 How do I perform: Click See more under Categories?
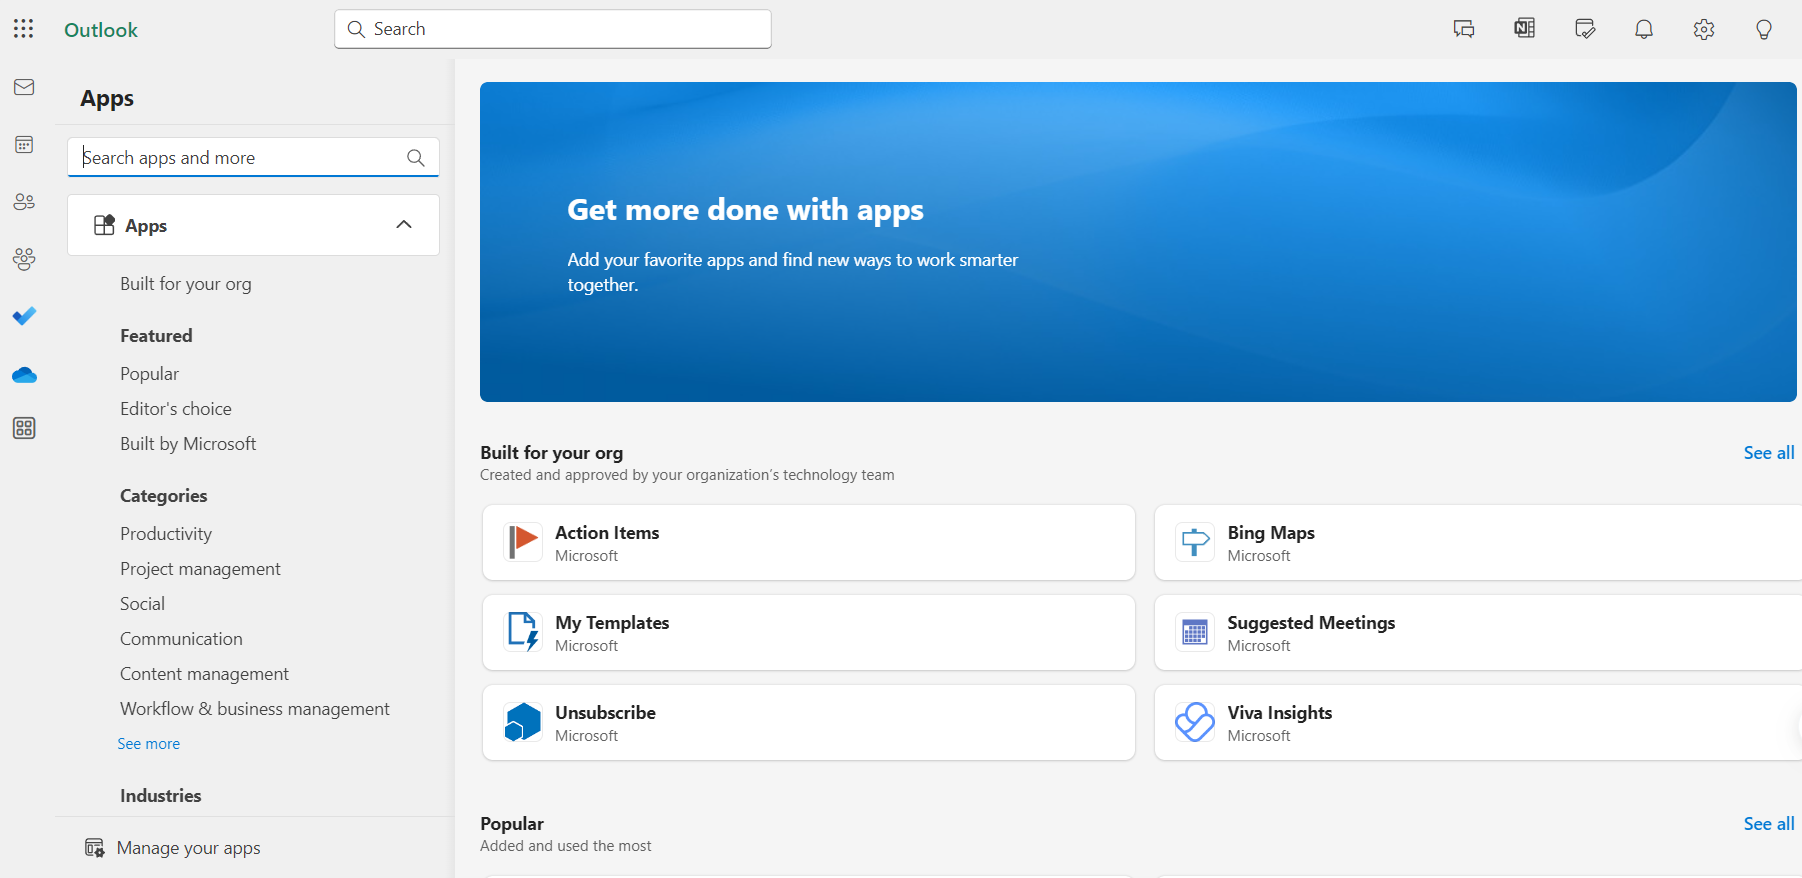click(x=149, y=744)
